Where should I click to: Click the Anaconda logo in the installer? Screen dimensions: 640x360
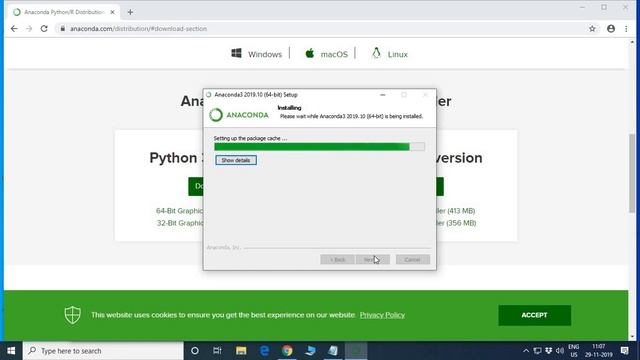(x=239, y=115)
